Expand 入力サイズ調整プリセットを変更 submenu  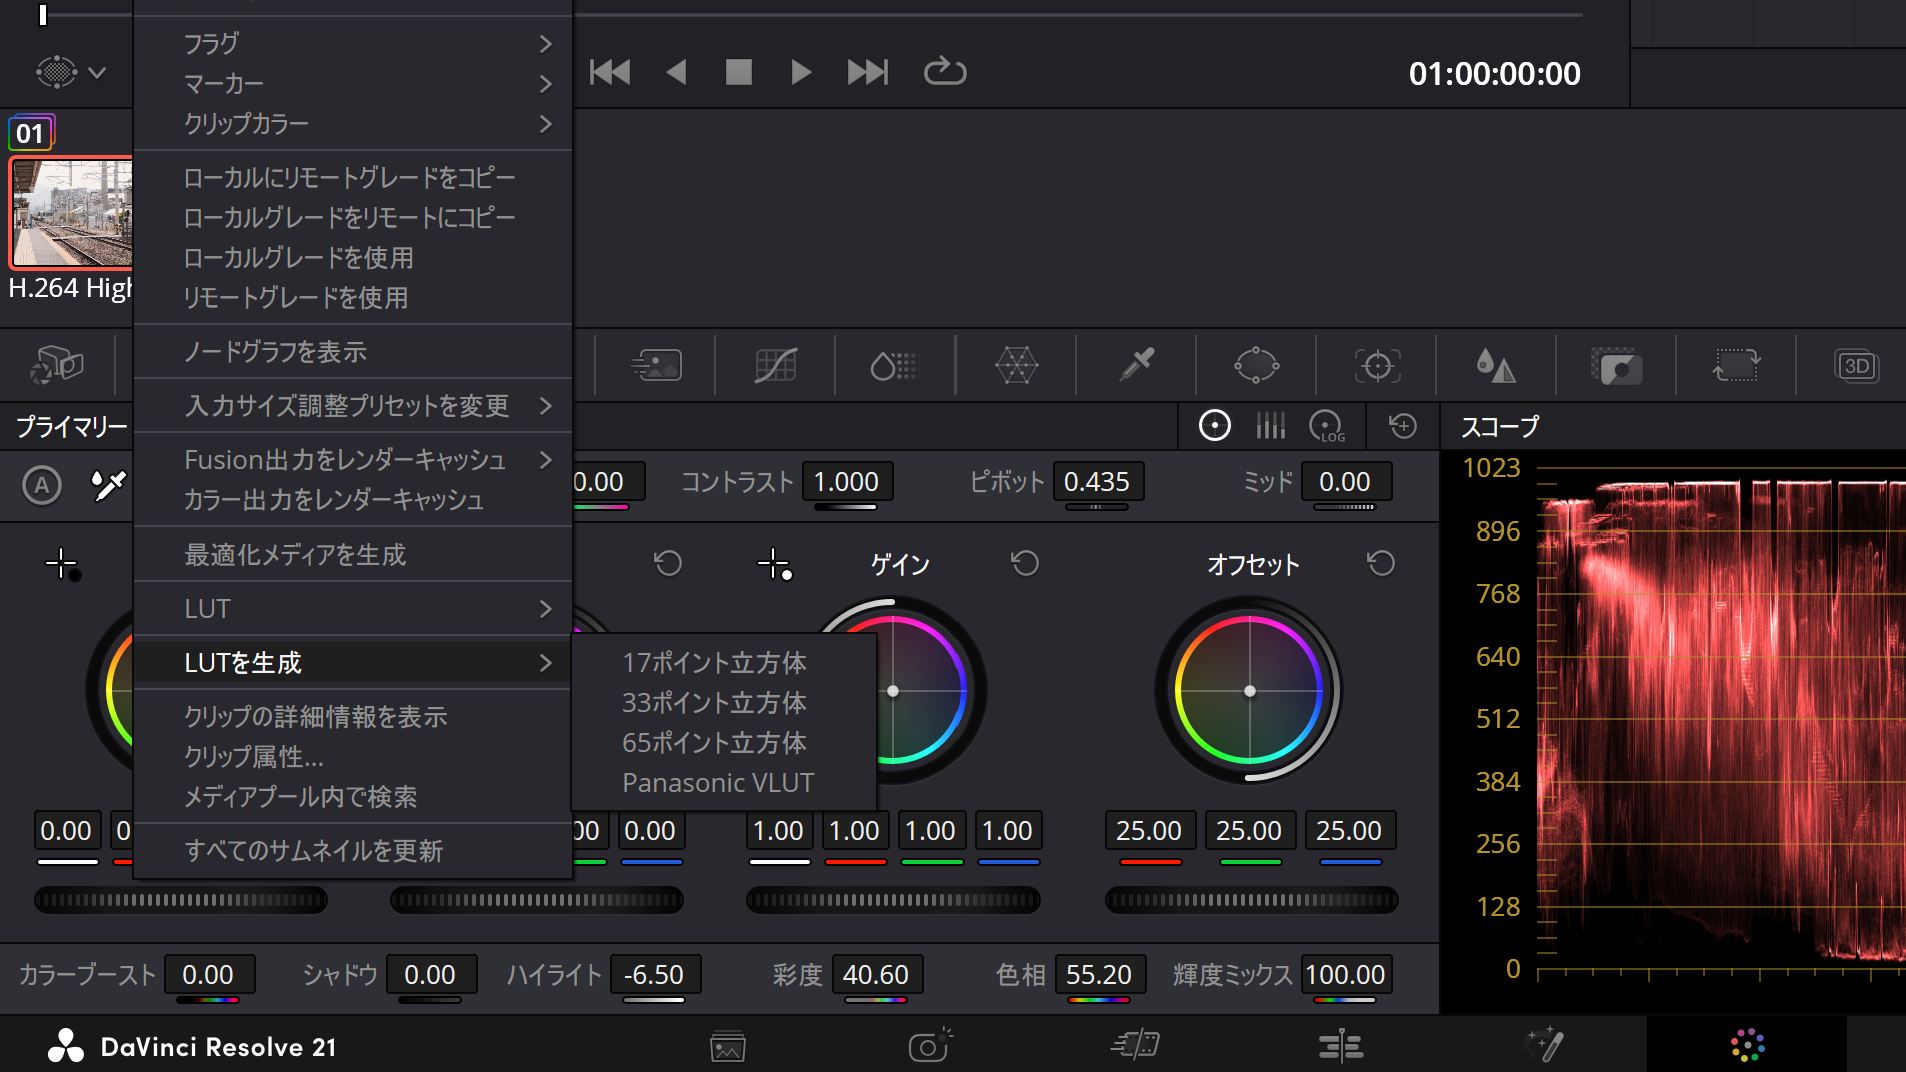click(x=352, y=405)
